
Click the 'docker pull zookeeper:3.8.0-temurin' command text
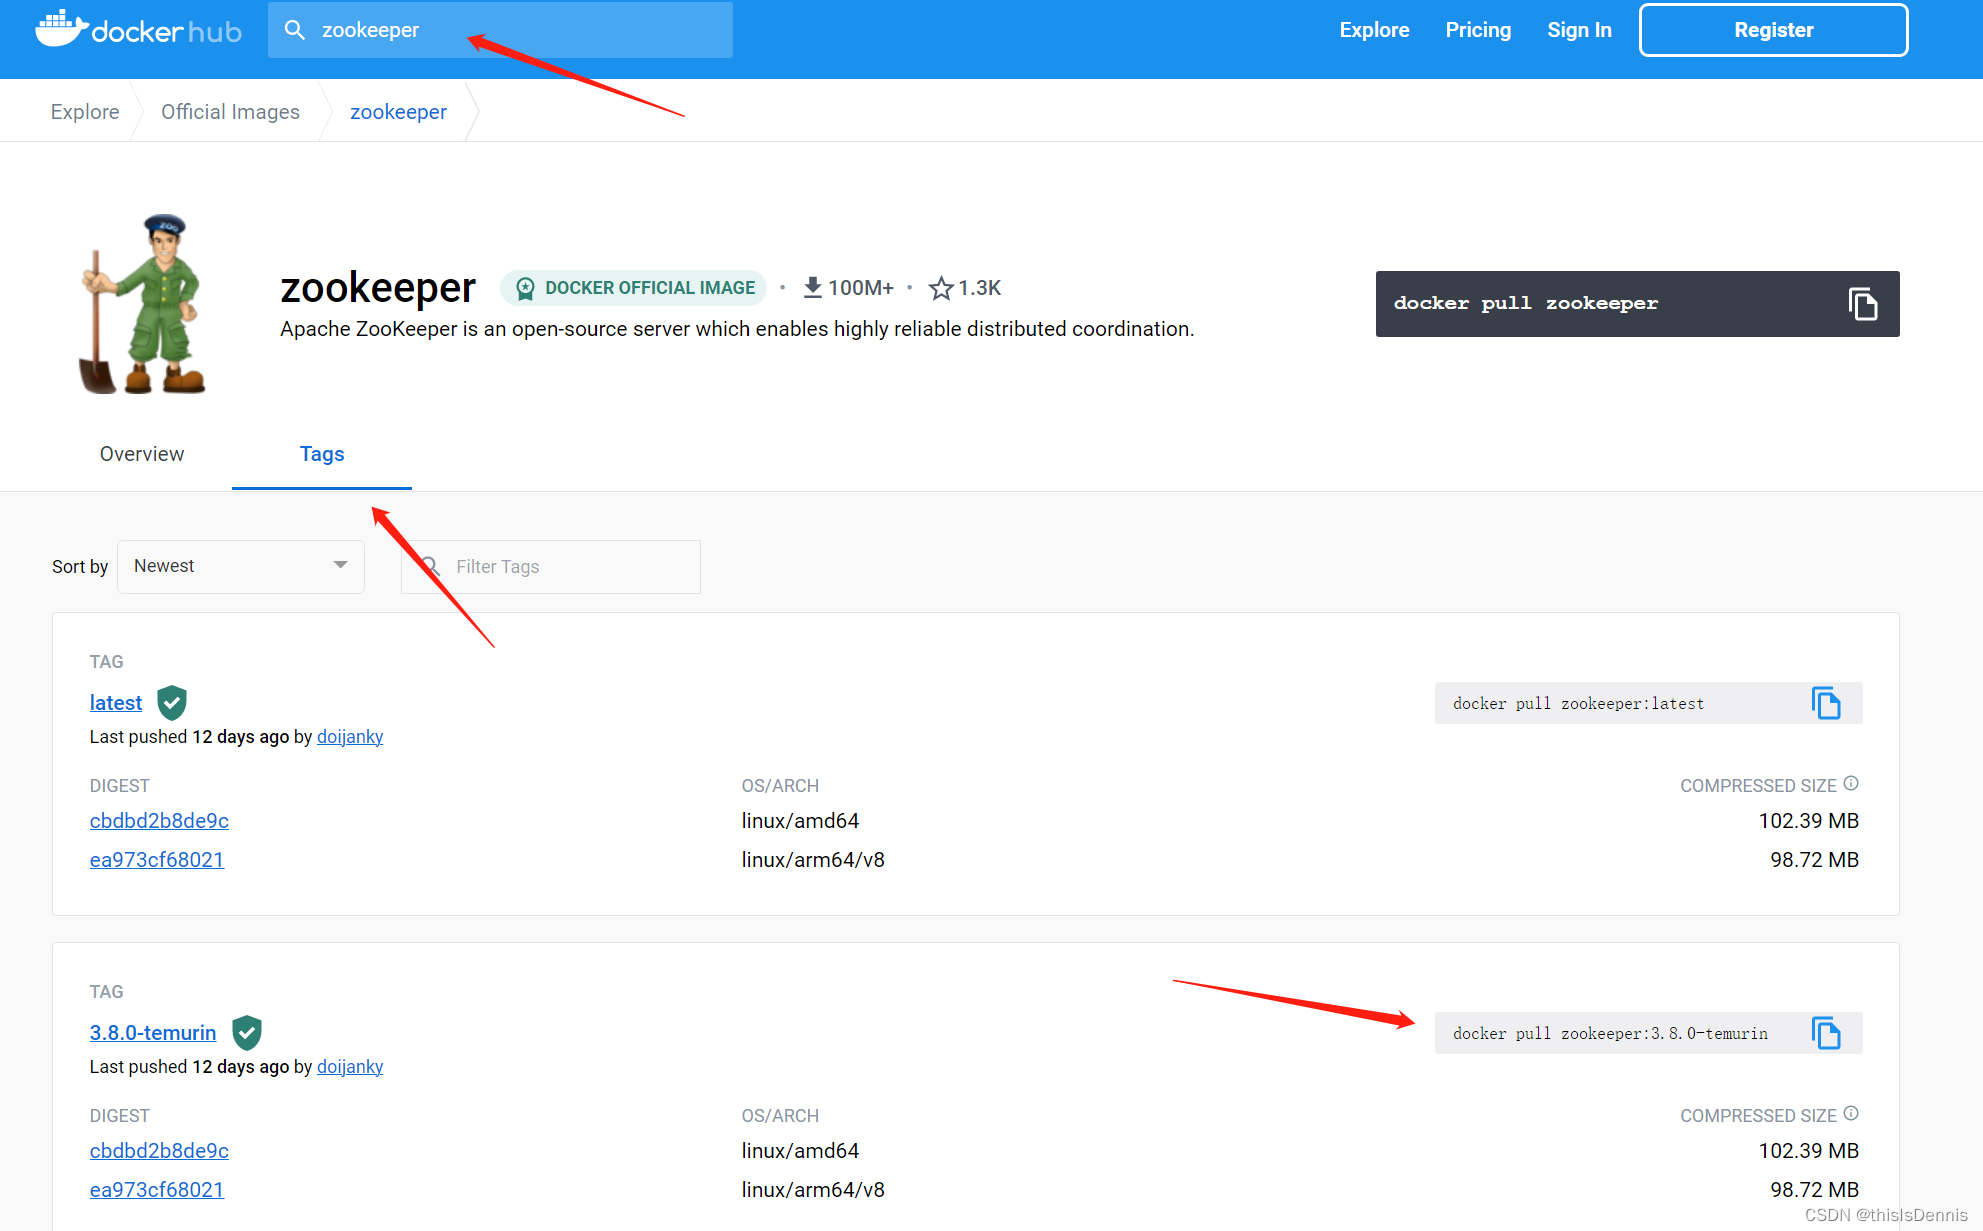click(x=1610, y=1034)
